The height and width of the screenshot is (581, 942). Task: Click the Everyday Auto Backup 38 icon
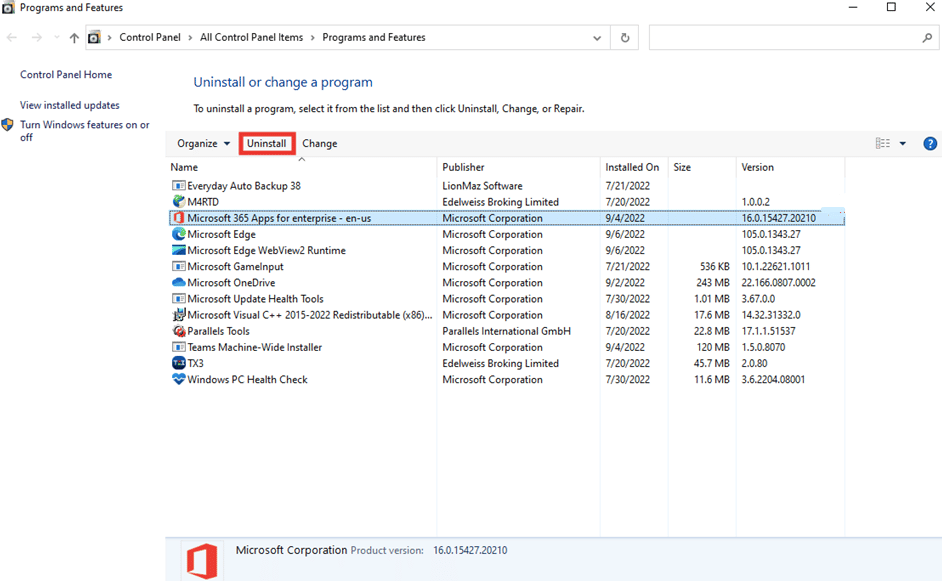(178, 185)
